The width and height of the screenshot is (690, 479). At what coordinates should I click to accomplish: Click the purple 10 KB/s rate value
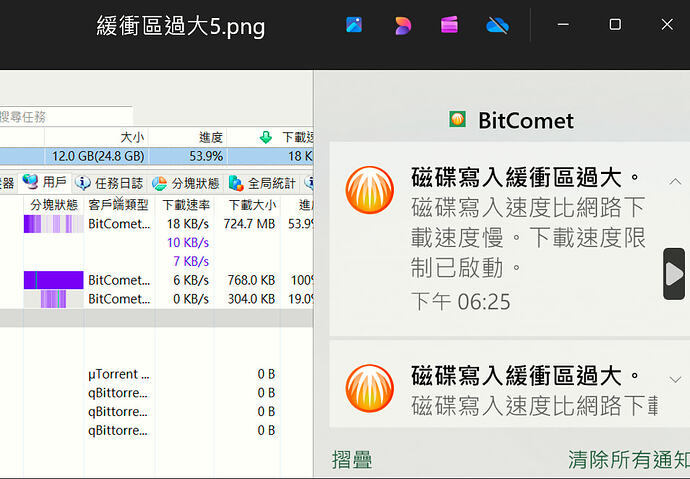(x=188, y=242)
